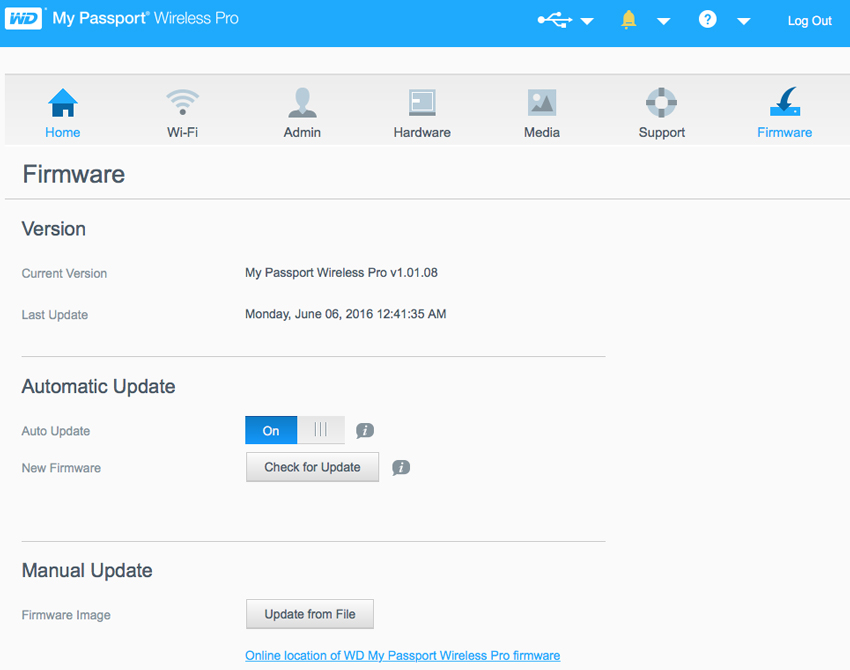Click the Last Update label
The image size is (850, 670).
[55, 315]
